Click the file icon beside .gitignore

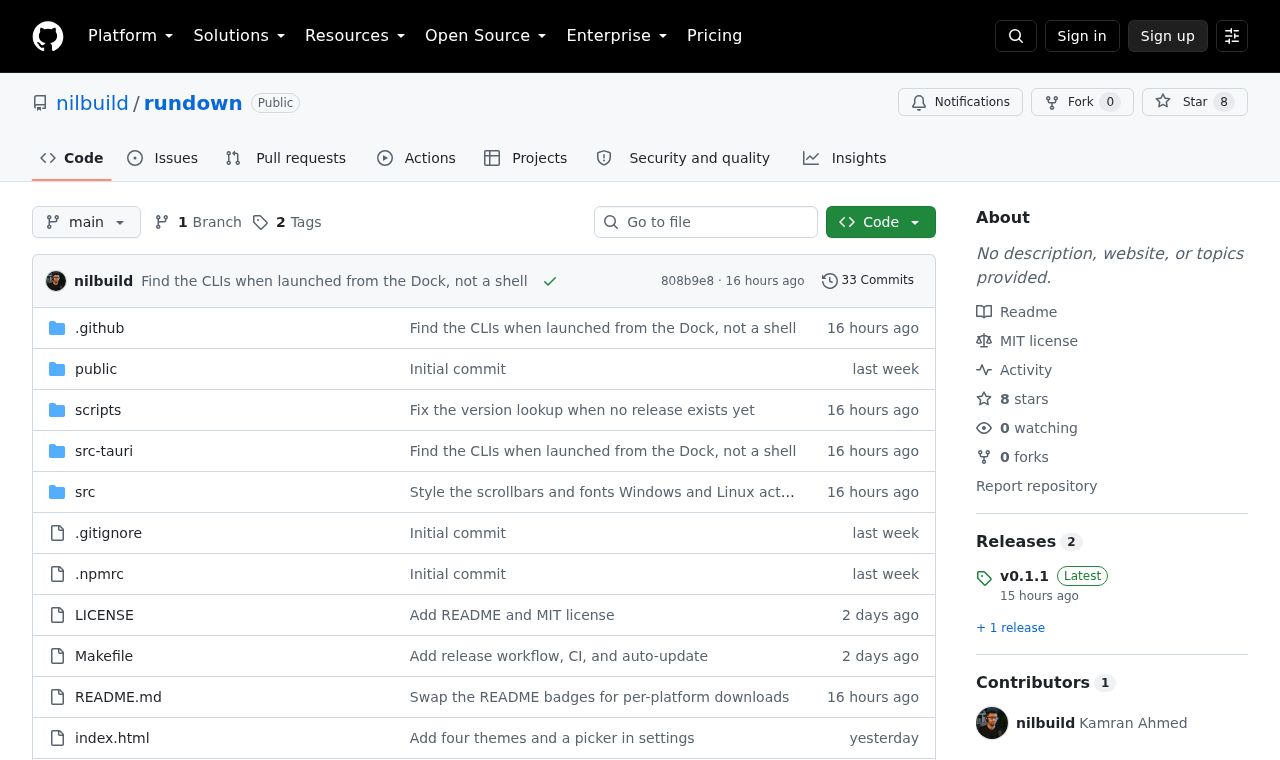click(x=57, y=533)
